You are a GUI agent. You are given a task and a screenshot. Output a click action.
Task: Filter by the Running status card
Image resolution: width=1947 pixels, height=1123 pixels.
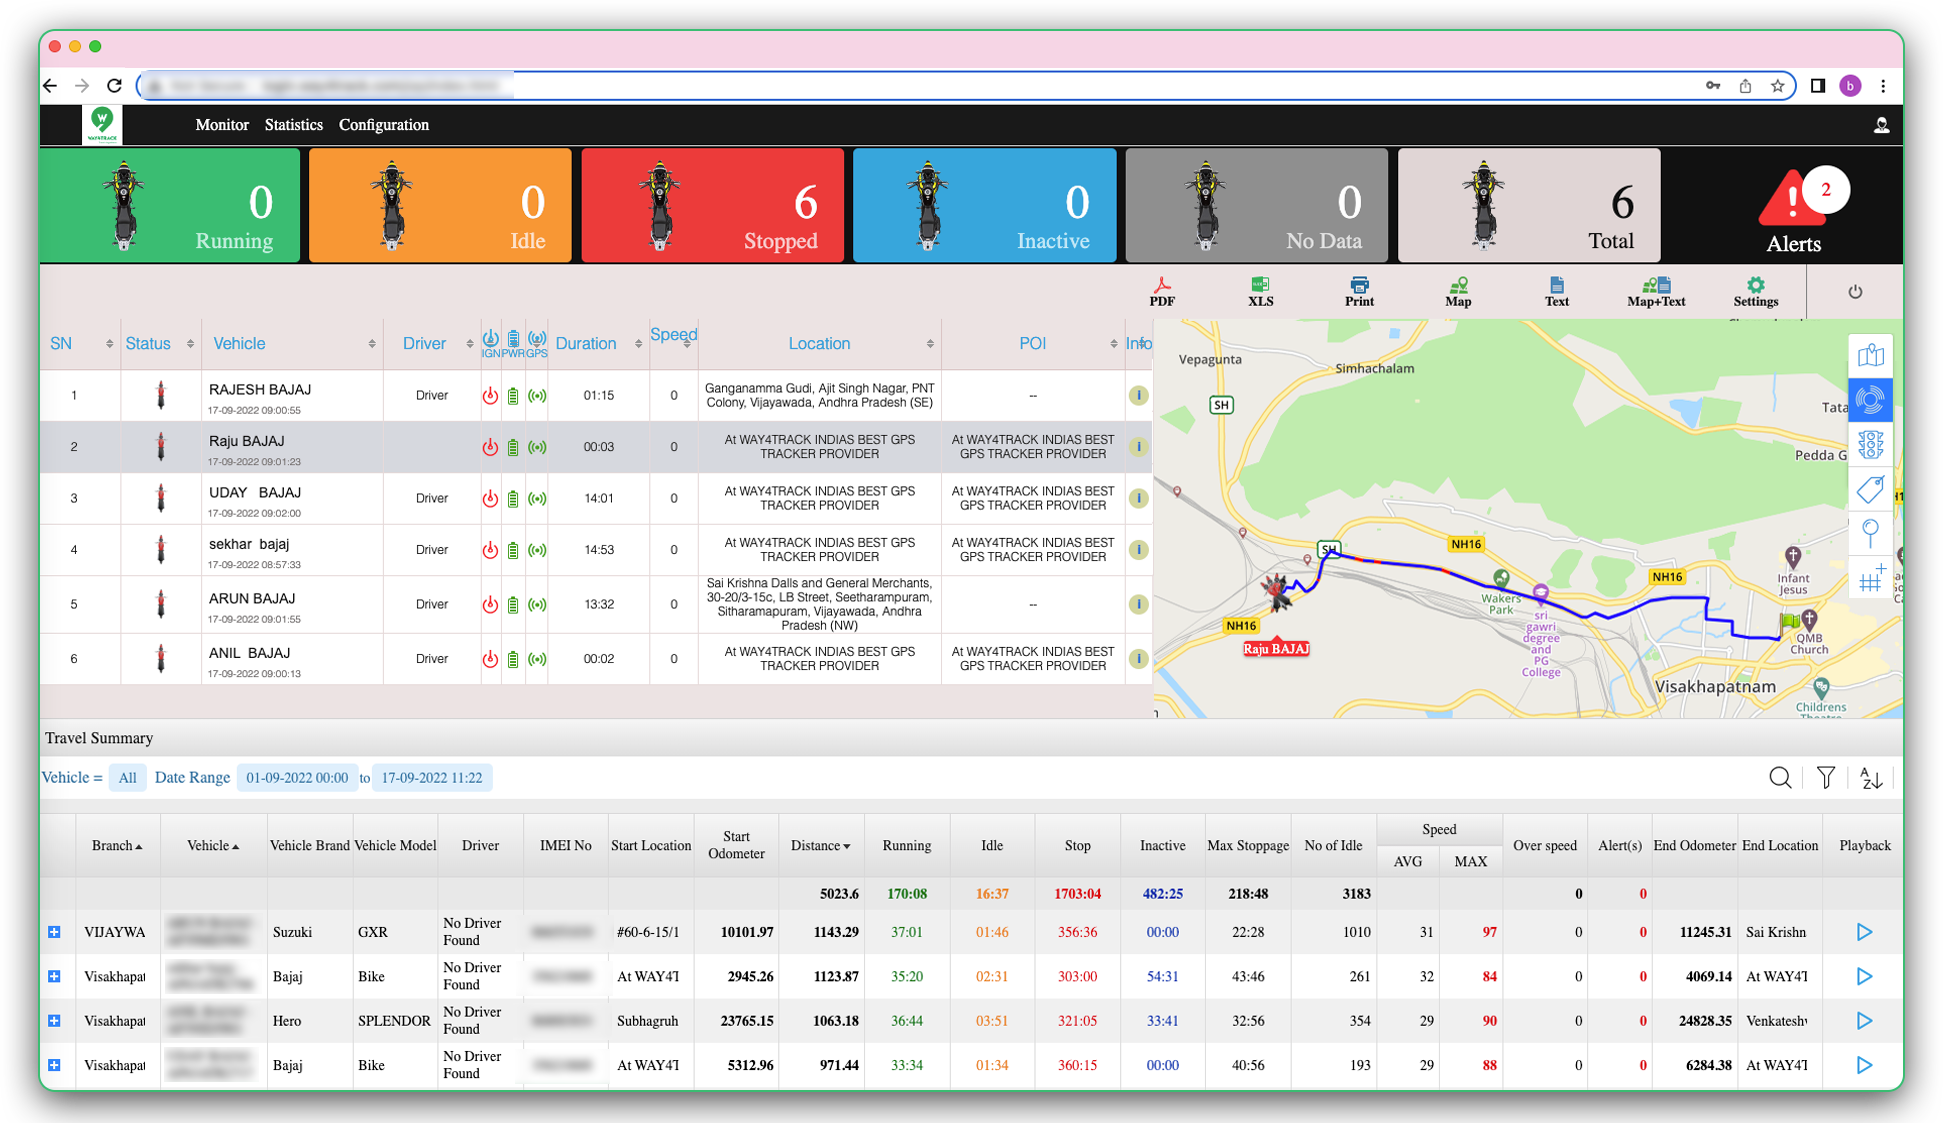pyautogui.click(x=170, y=205)
